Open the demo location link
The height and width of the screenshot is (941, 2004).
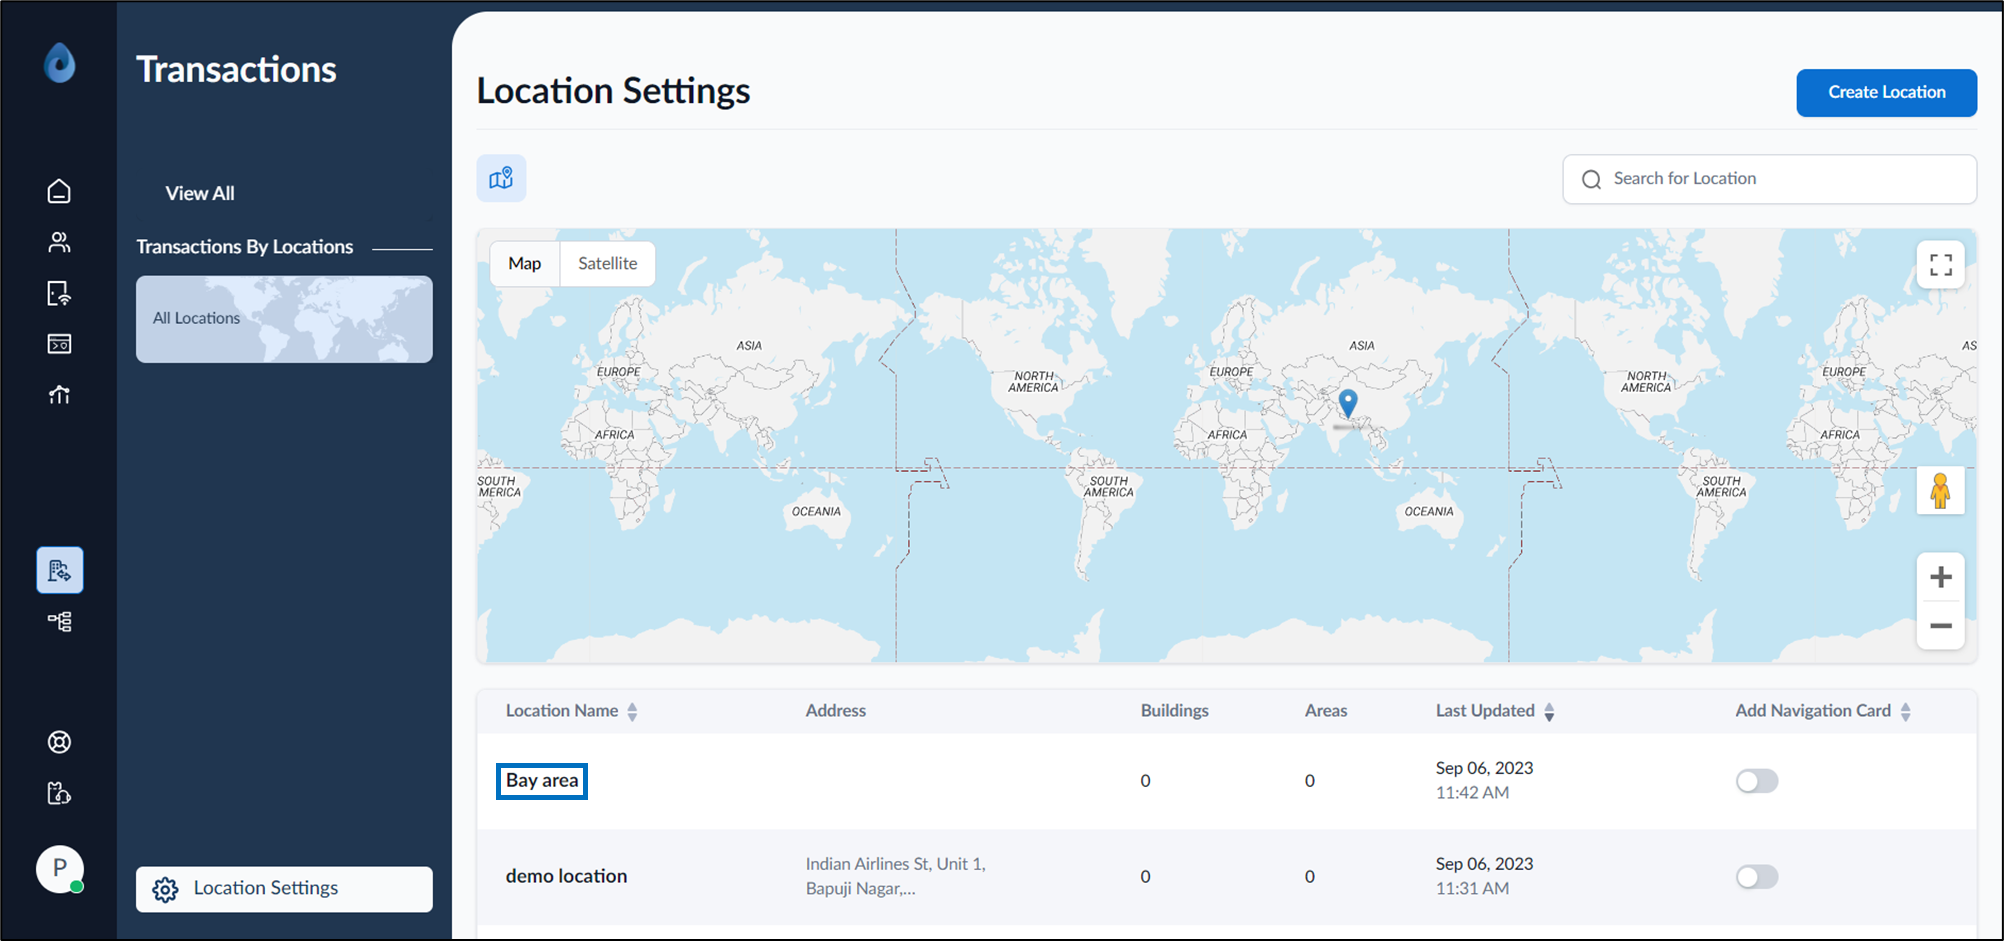point(567,876)
